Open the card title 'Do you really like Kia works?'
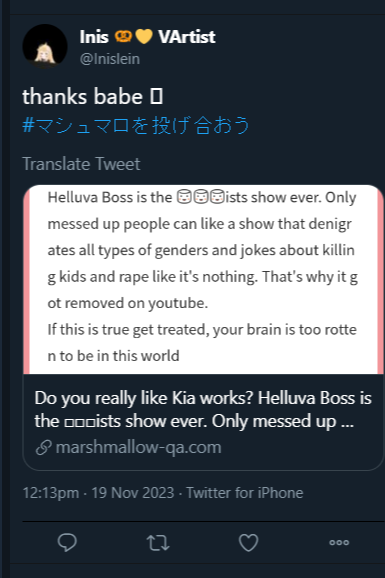This screenshot has width=385, height=578. click(x=203, y=410)
